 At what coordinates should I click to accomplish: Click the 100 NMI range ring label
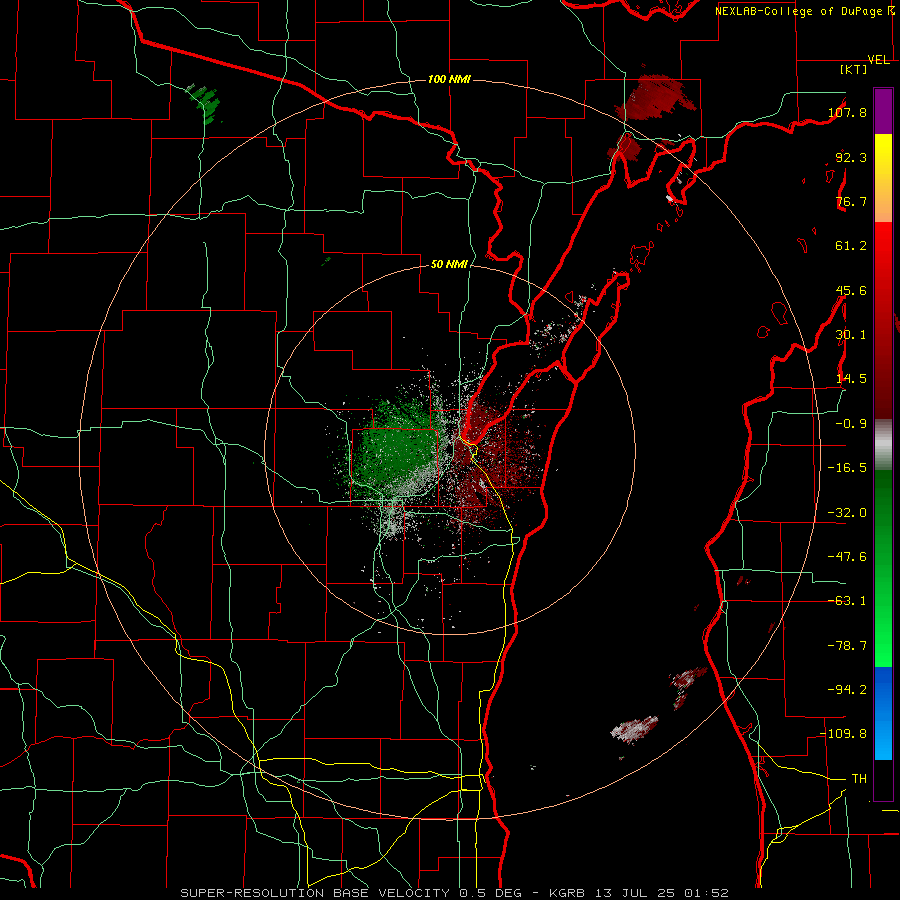point(449,79)
